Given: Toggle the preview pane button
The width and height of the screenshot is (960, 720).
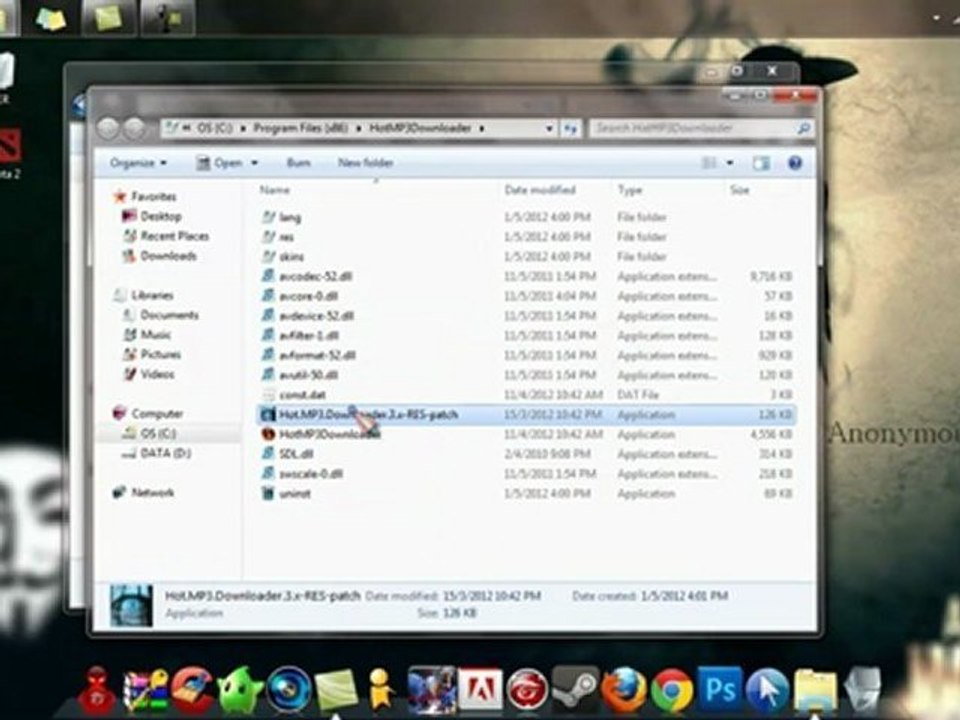Looking at the screenshot, I should coord(761,163).
